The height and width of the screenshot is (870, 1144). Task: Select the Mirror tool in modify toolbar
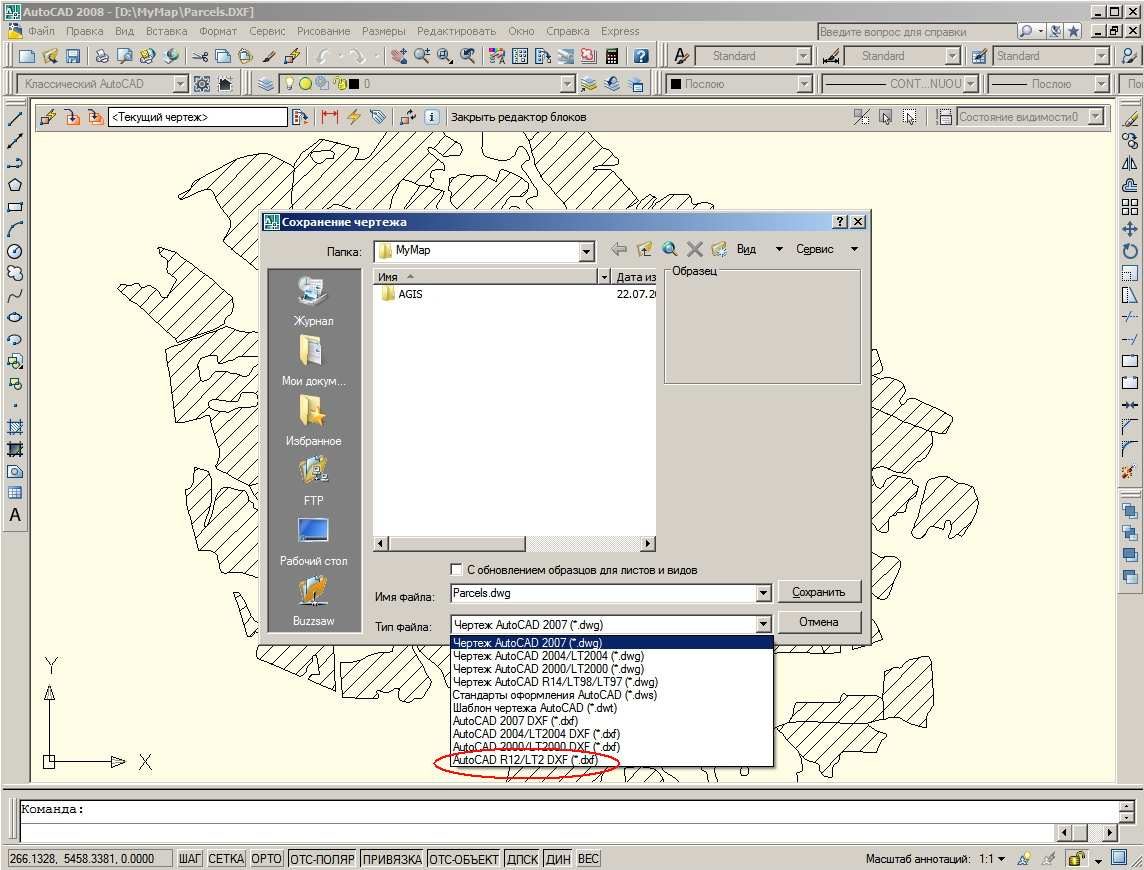[1129, 163]
